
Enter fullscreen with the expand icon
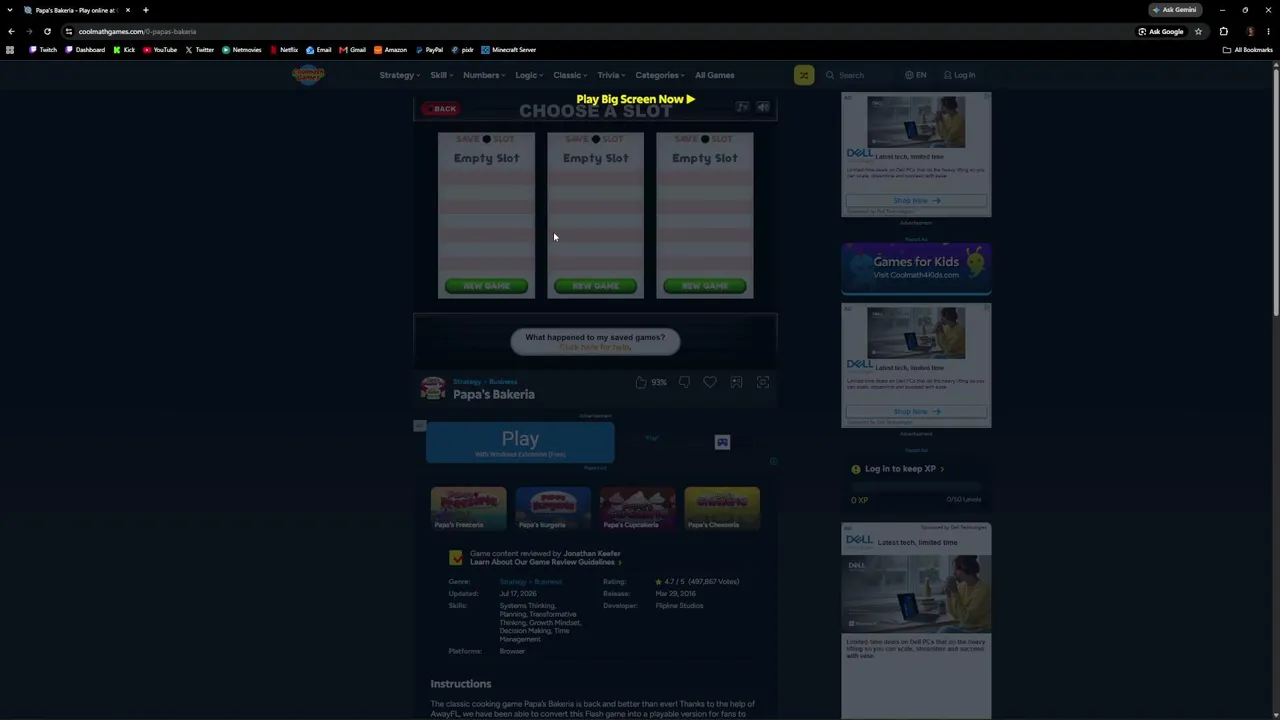click(763, 382)
